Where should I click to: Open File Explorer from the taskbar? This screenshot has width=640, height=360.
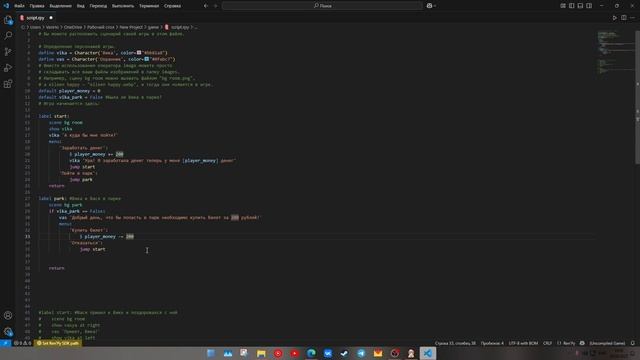point(261,353)
